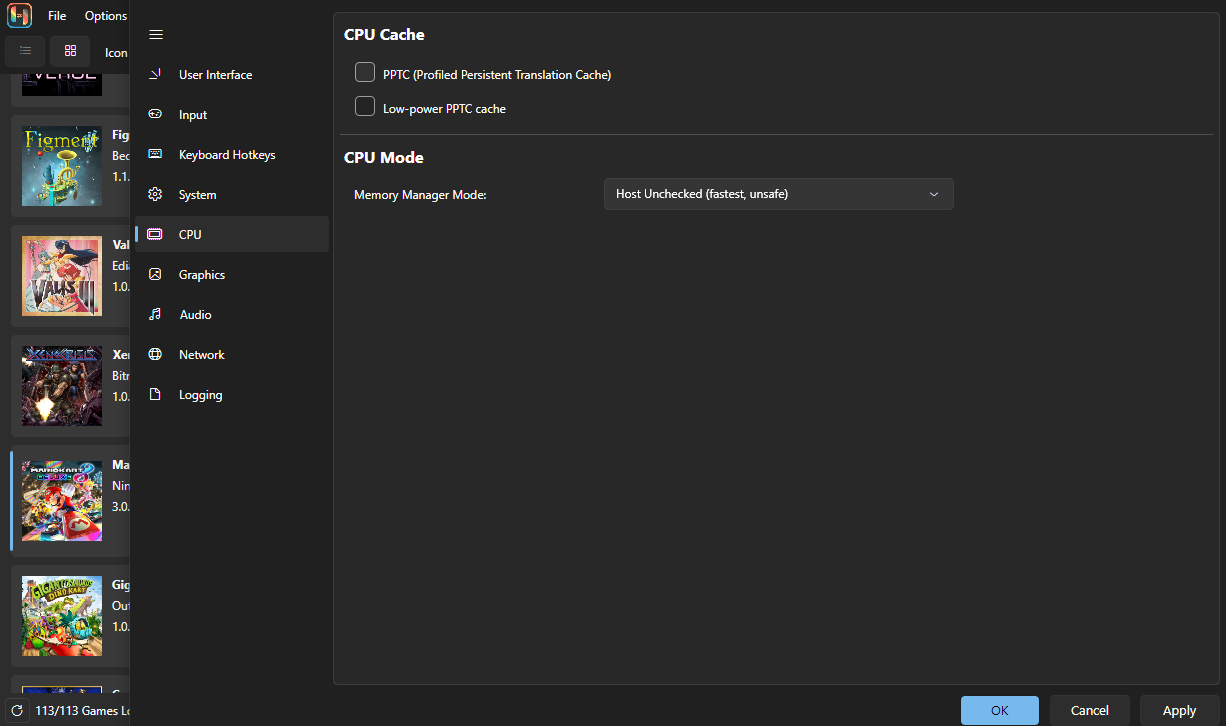
Task: Open the Audio music note icon
Action: [155, 315]
